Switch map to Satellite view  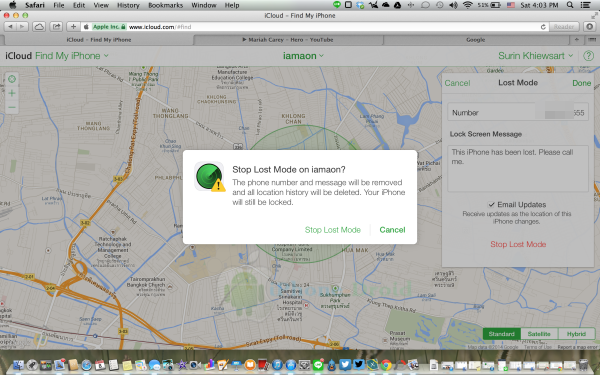coord(539,334)
